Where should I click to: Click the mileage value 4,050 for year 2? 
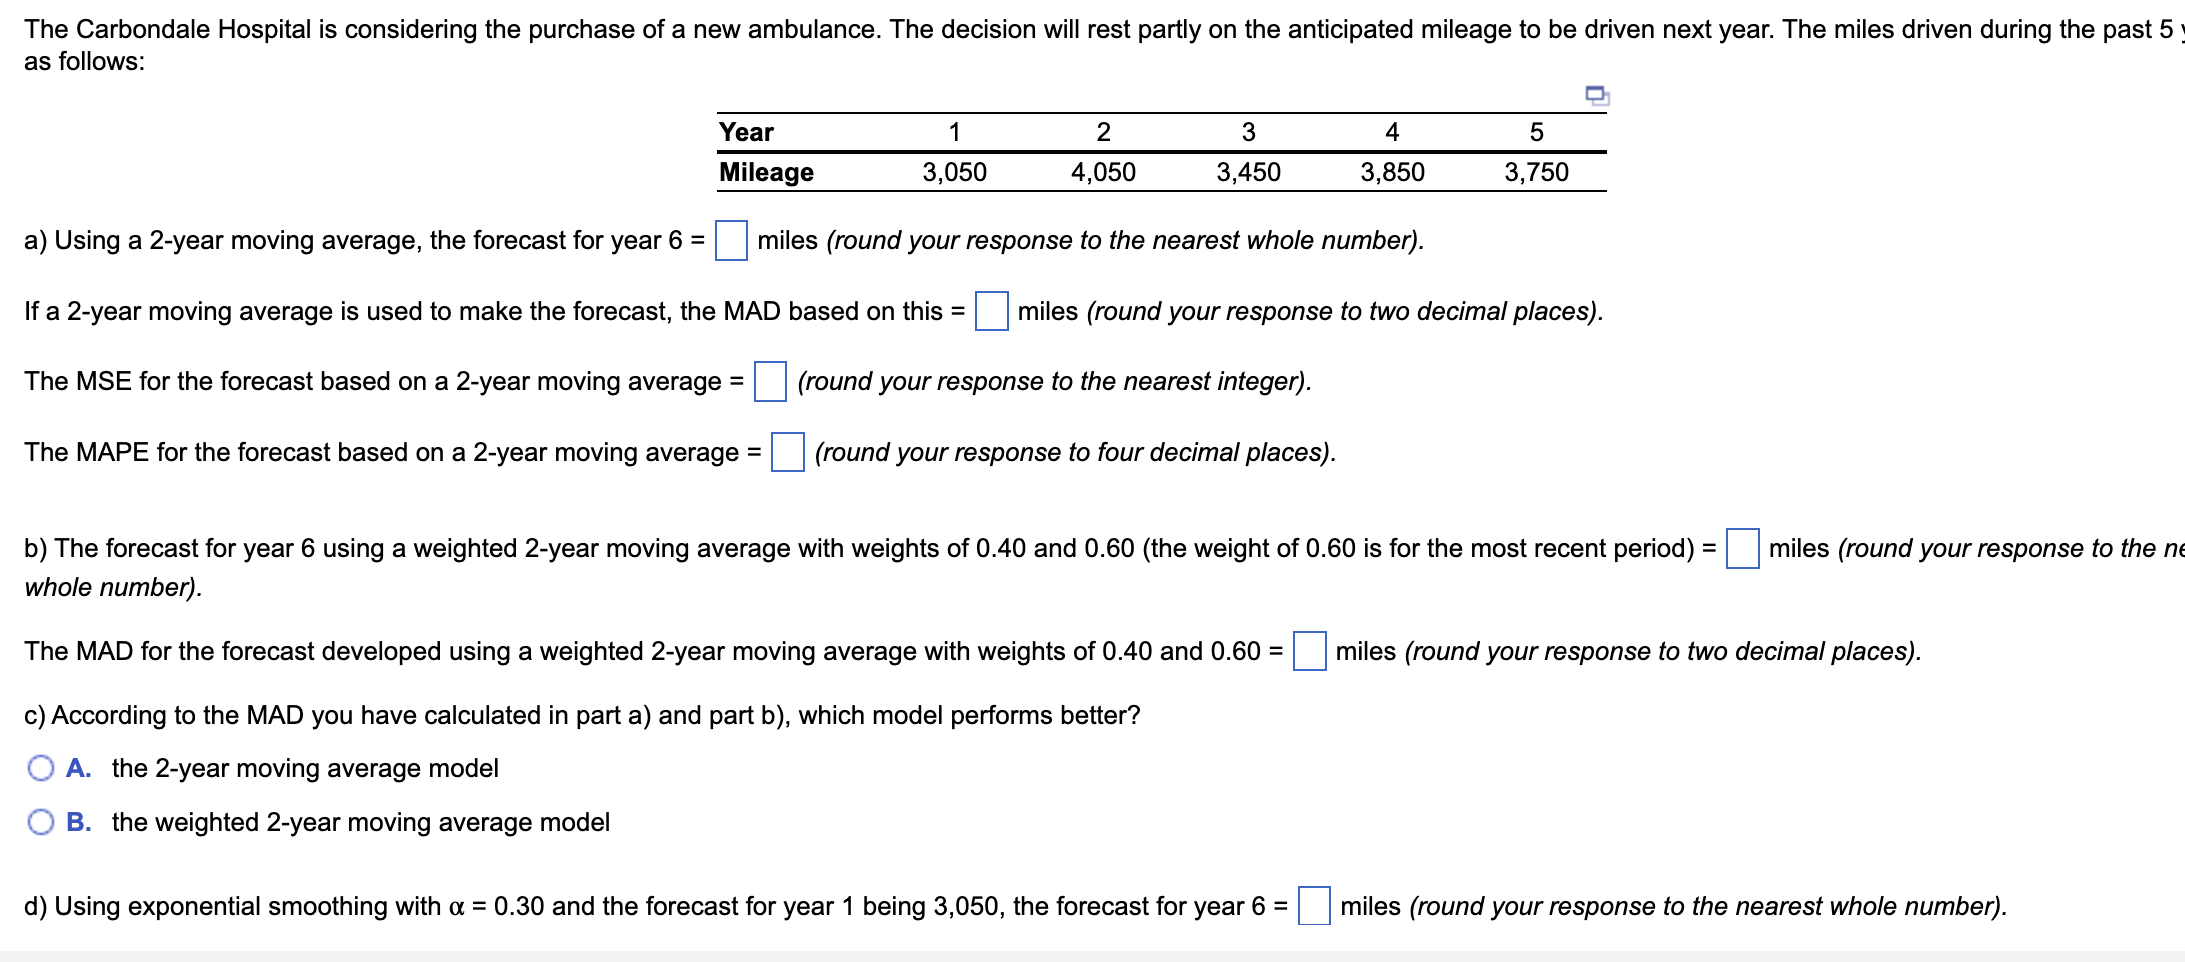(1103, 171)
